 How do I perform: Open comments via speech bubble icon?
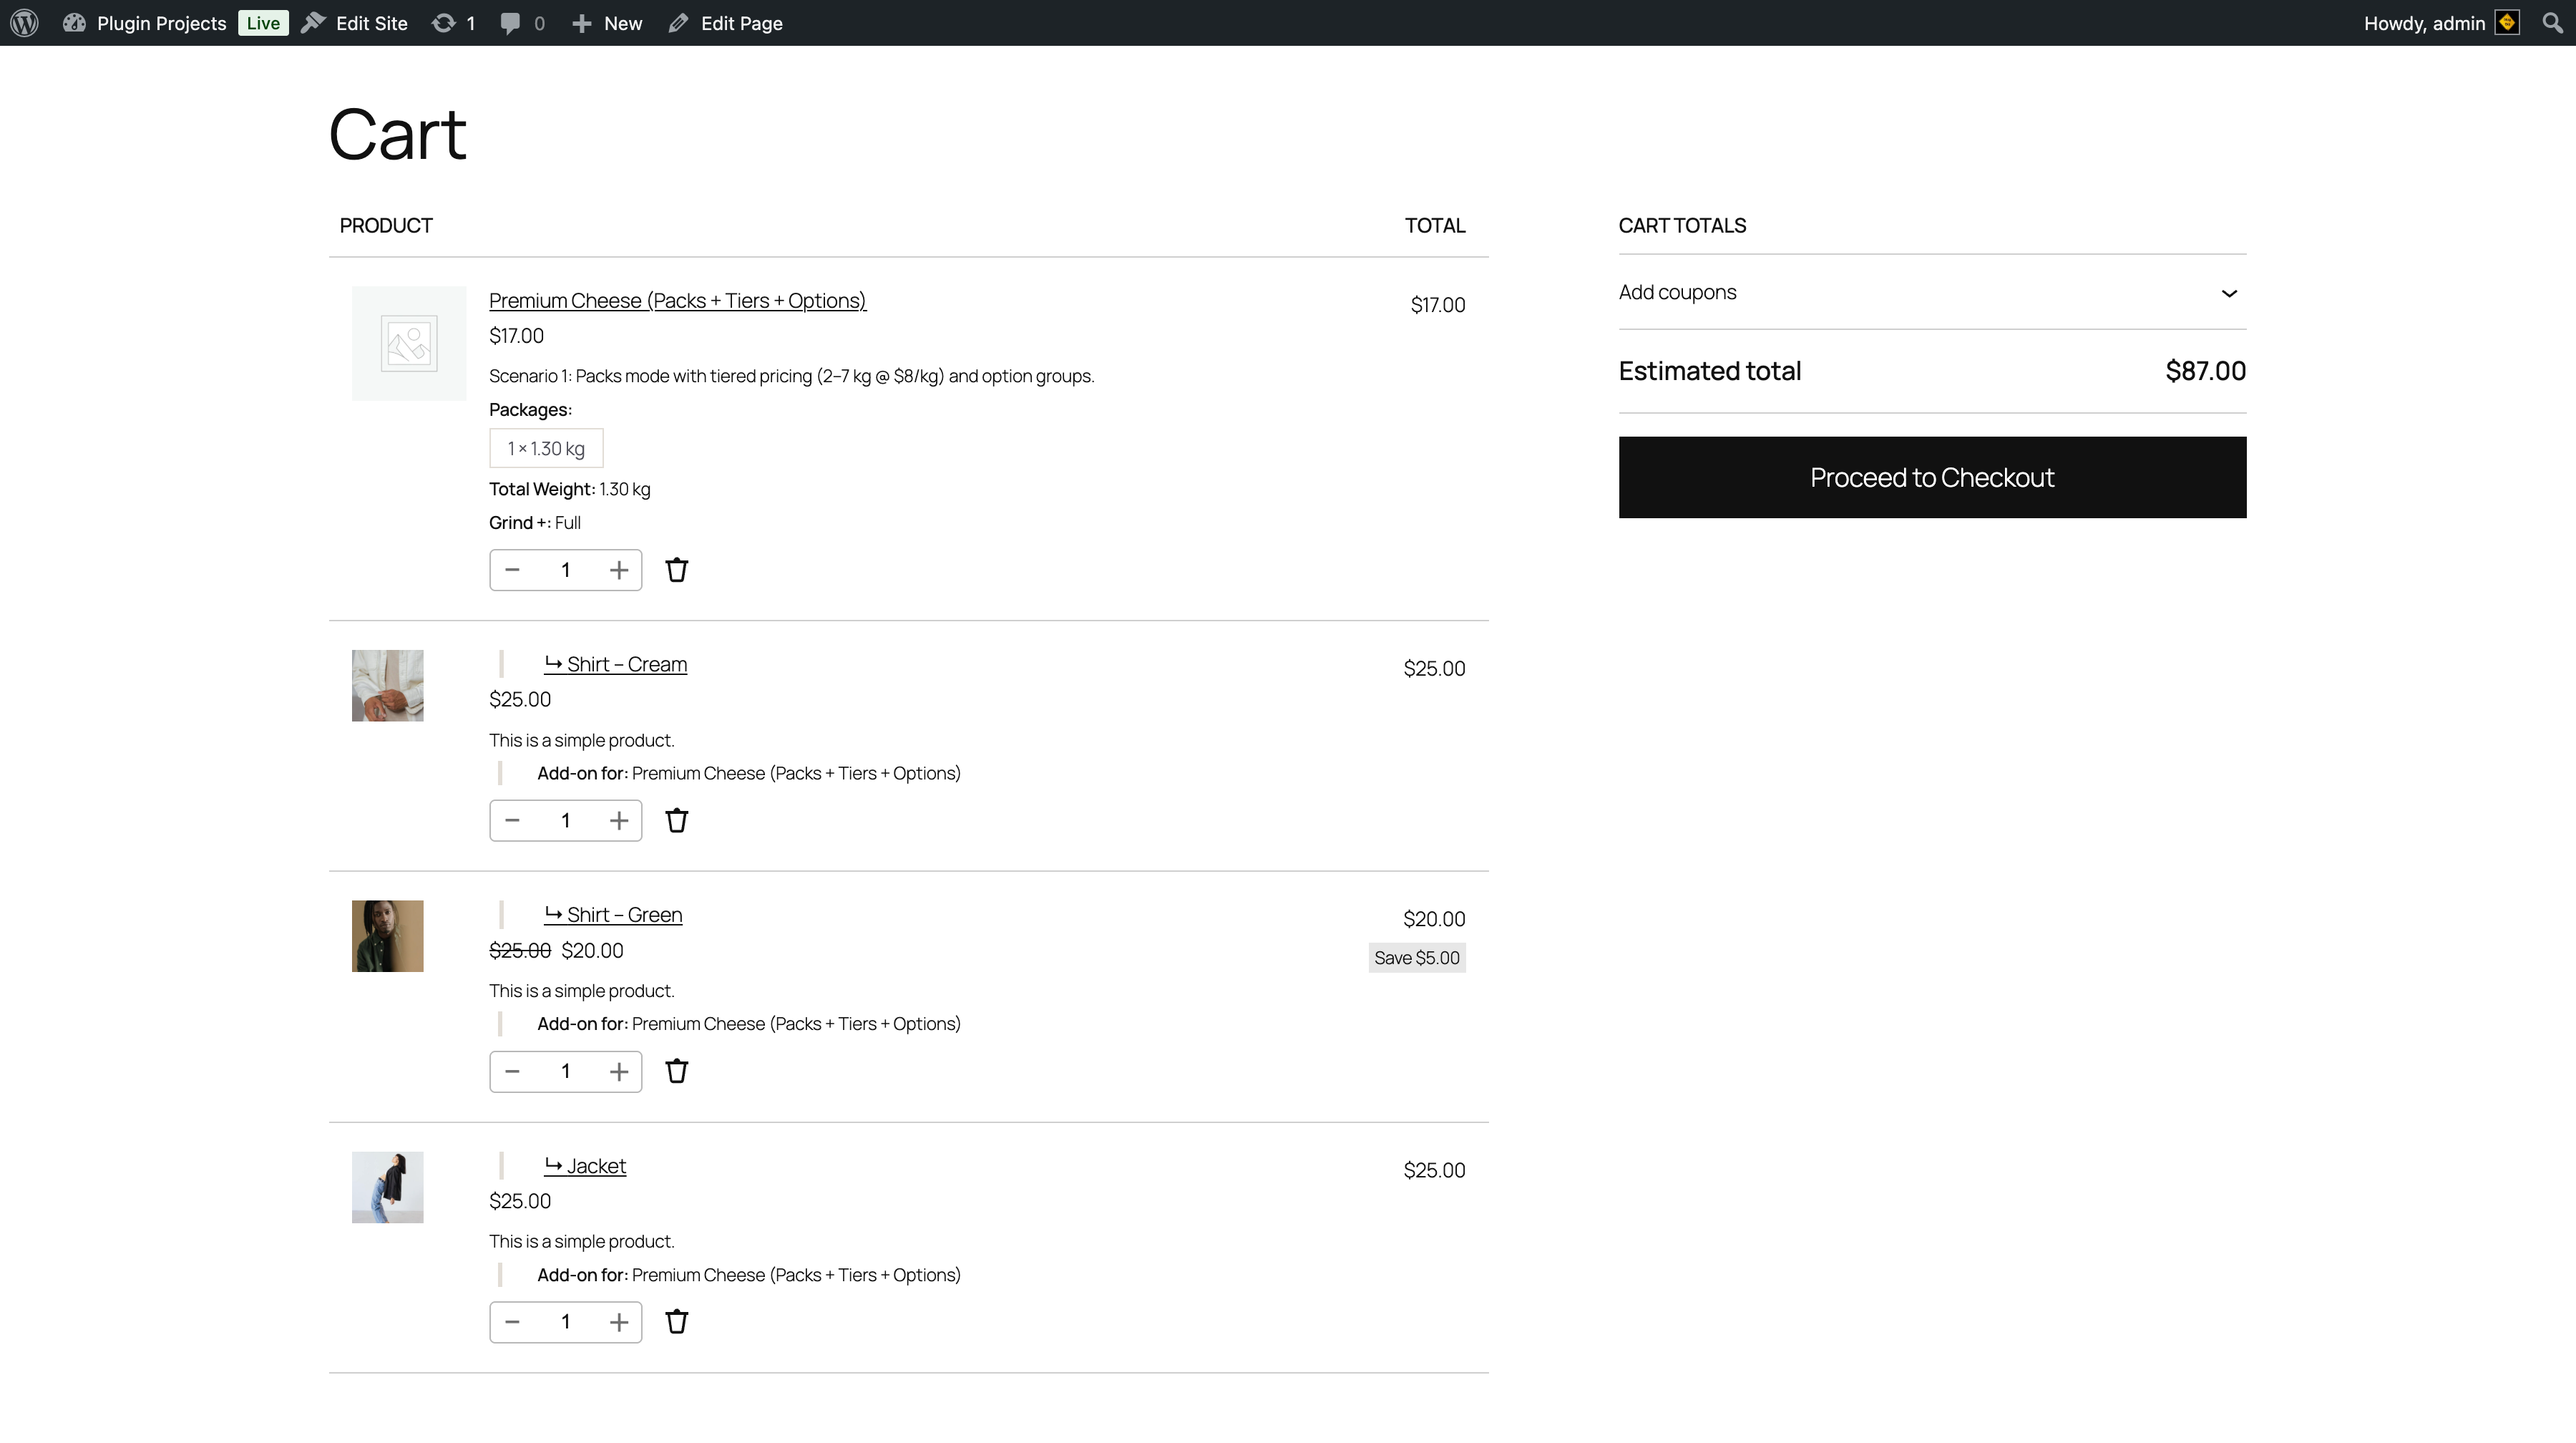click(x=512, y=22)
